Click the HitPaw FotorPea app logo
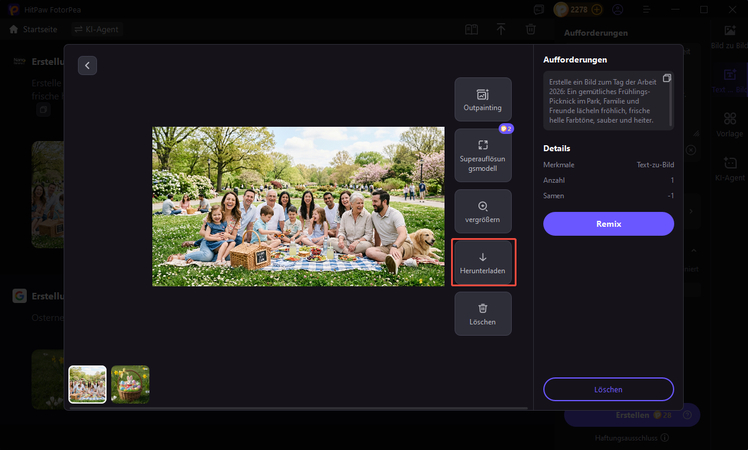The height and width of the screenshot is (450, 748). click(14, 10)
